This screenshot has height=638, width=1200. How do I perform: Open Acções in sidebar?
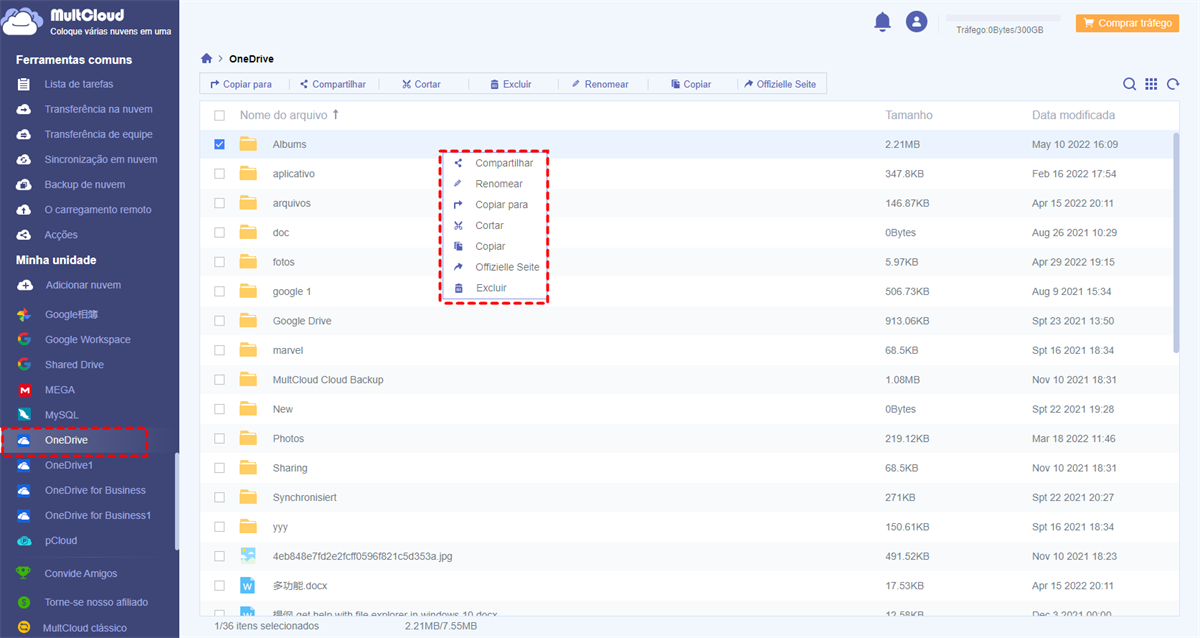tap(62, 234)
